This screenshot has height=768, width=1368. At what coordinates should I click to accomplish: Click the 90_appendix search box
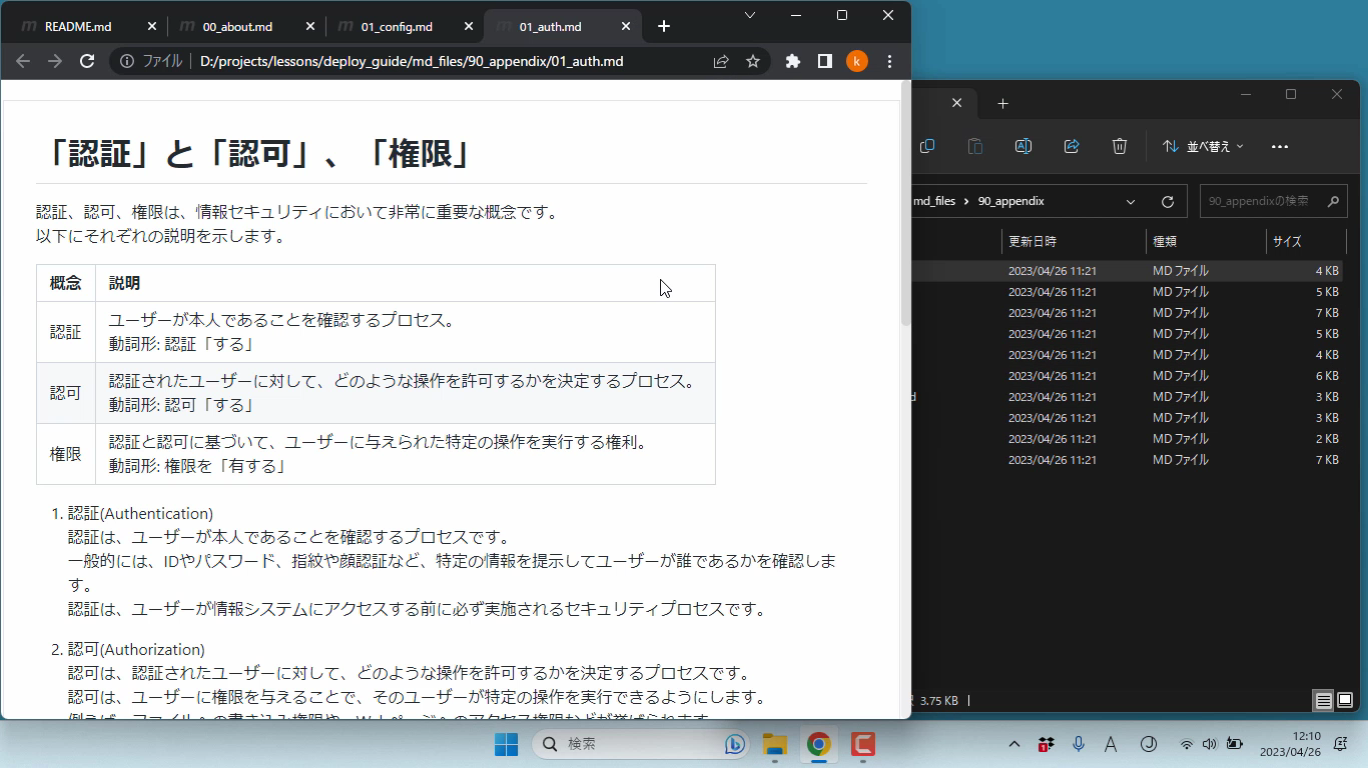coord(1260,201)
